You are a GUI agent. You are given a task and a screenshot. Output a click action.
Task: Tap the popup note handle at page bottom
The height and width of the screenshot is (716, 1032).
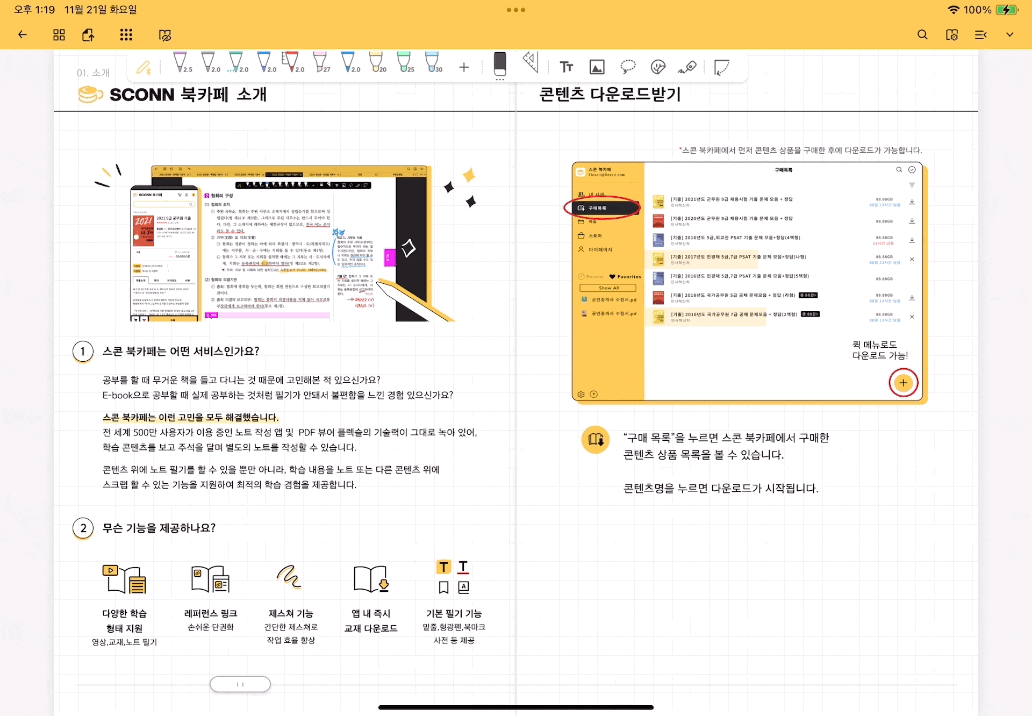tap(240, 684)
